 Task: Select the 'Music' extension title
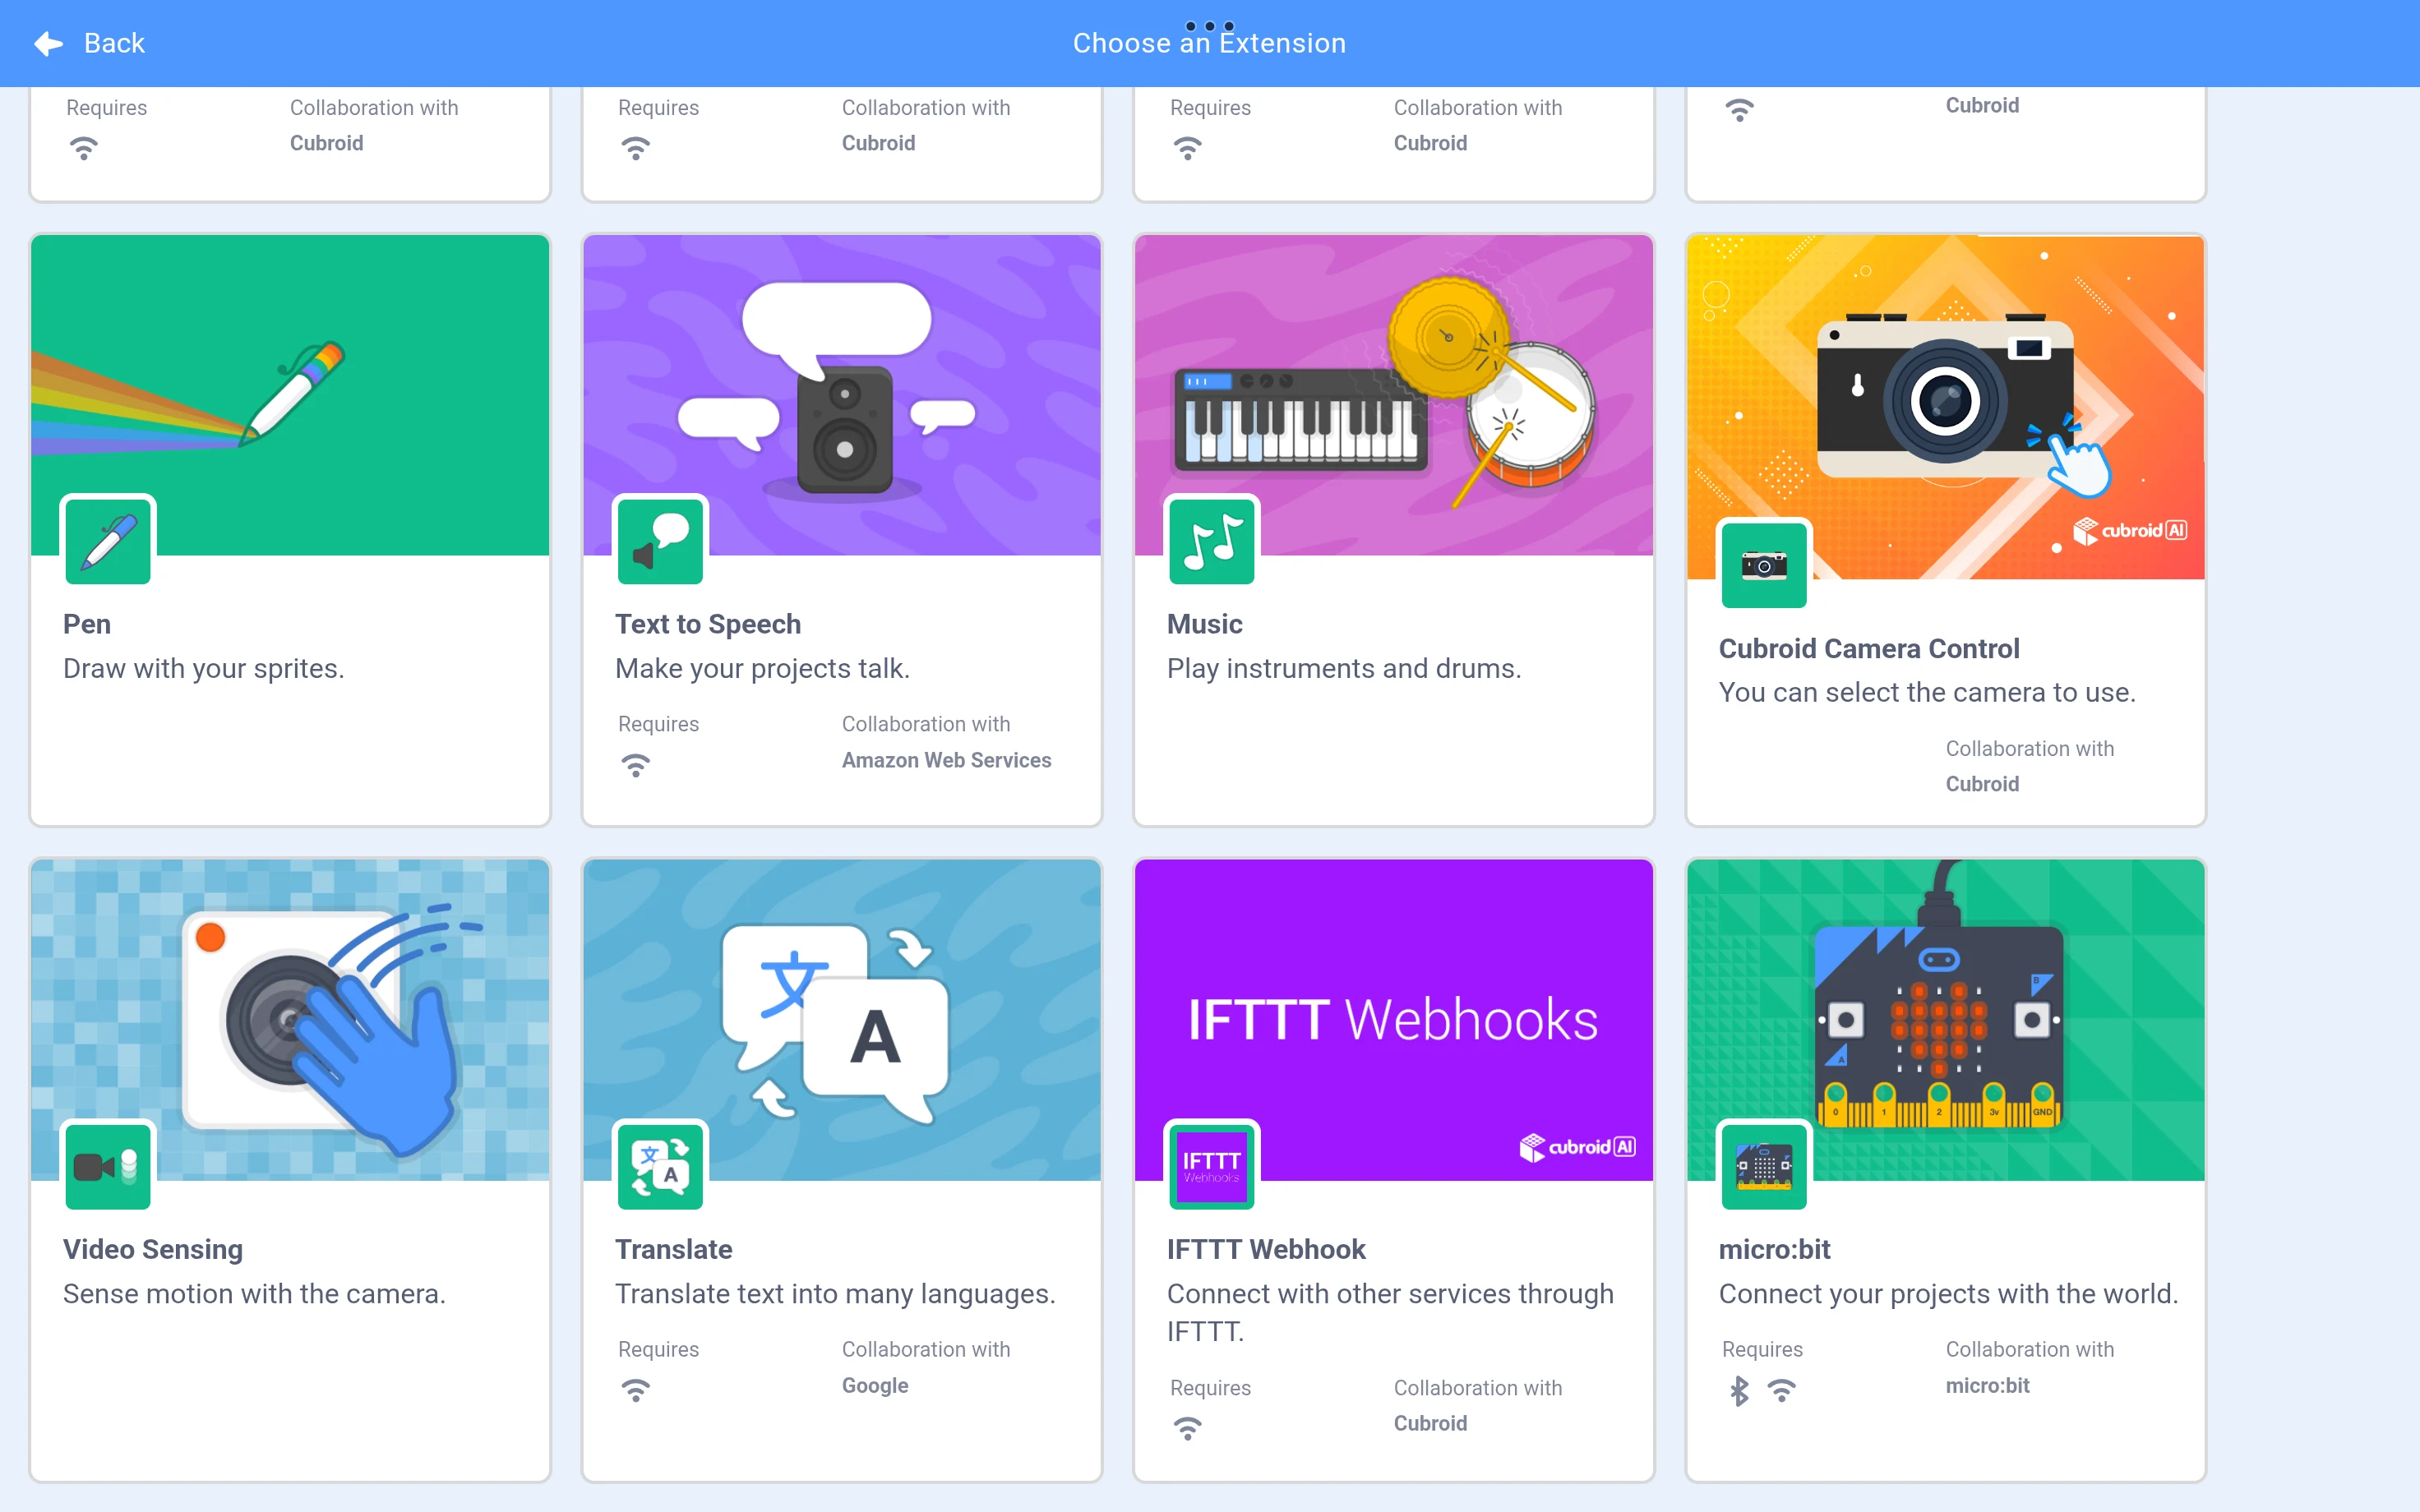pos(1205,624)
